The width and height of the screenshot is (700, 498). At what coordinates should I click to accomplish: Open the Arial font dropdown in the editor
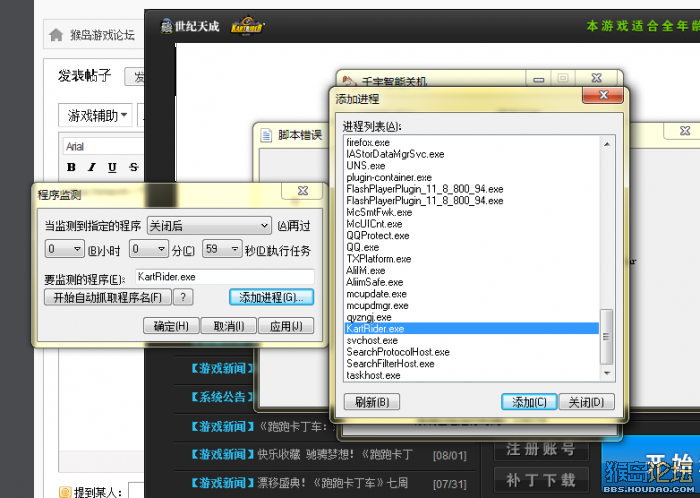pos(104,146)
